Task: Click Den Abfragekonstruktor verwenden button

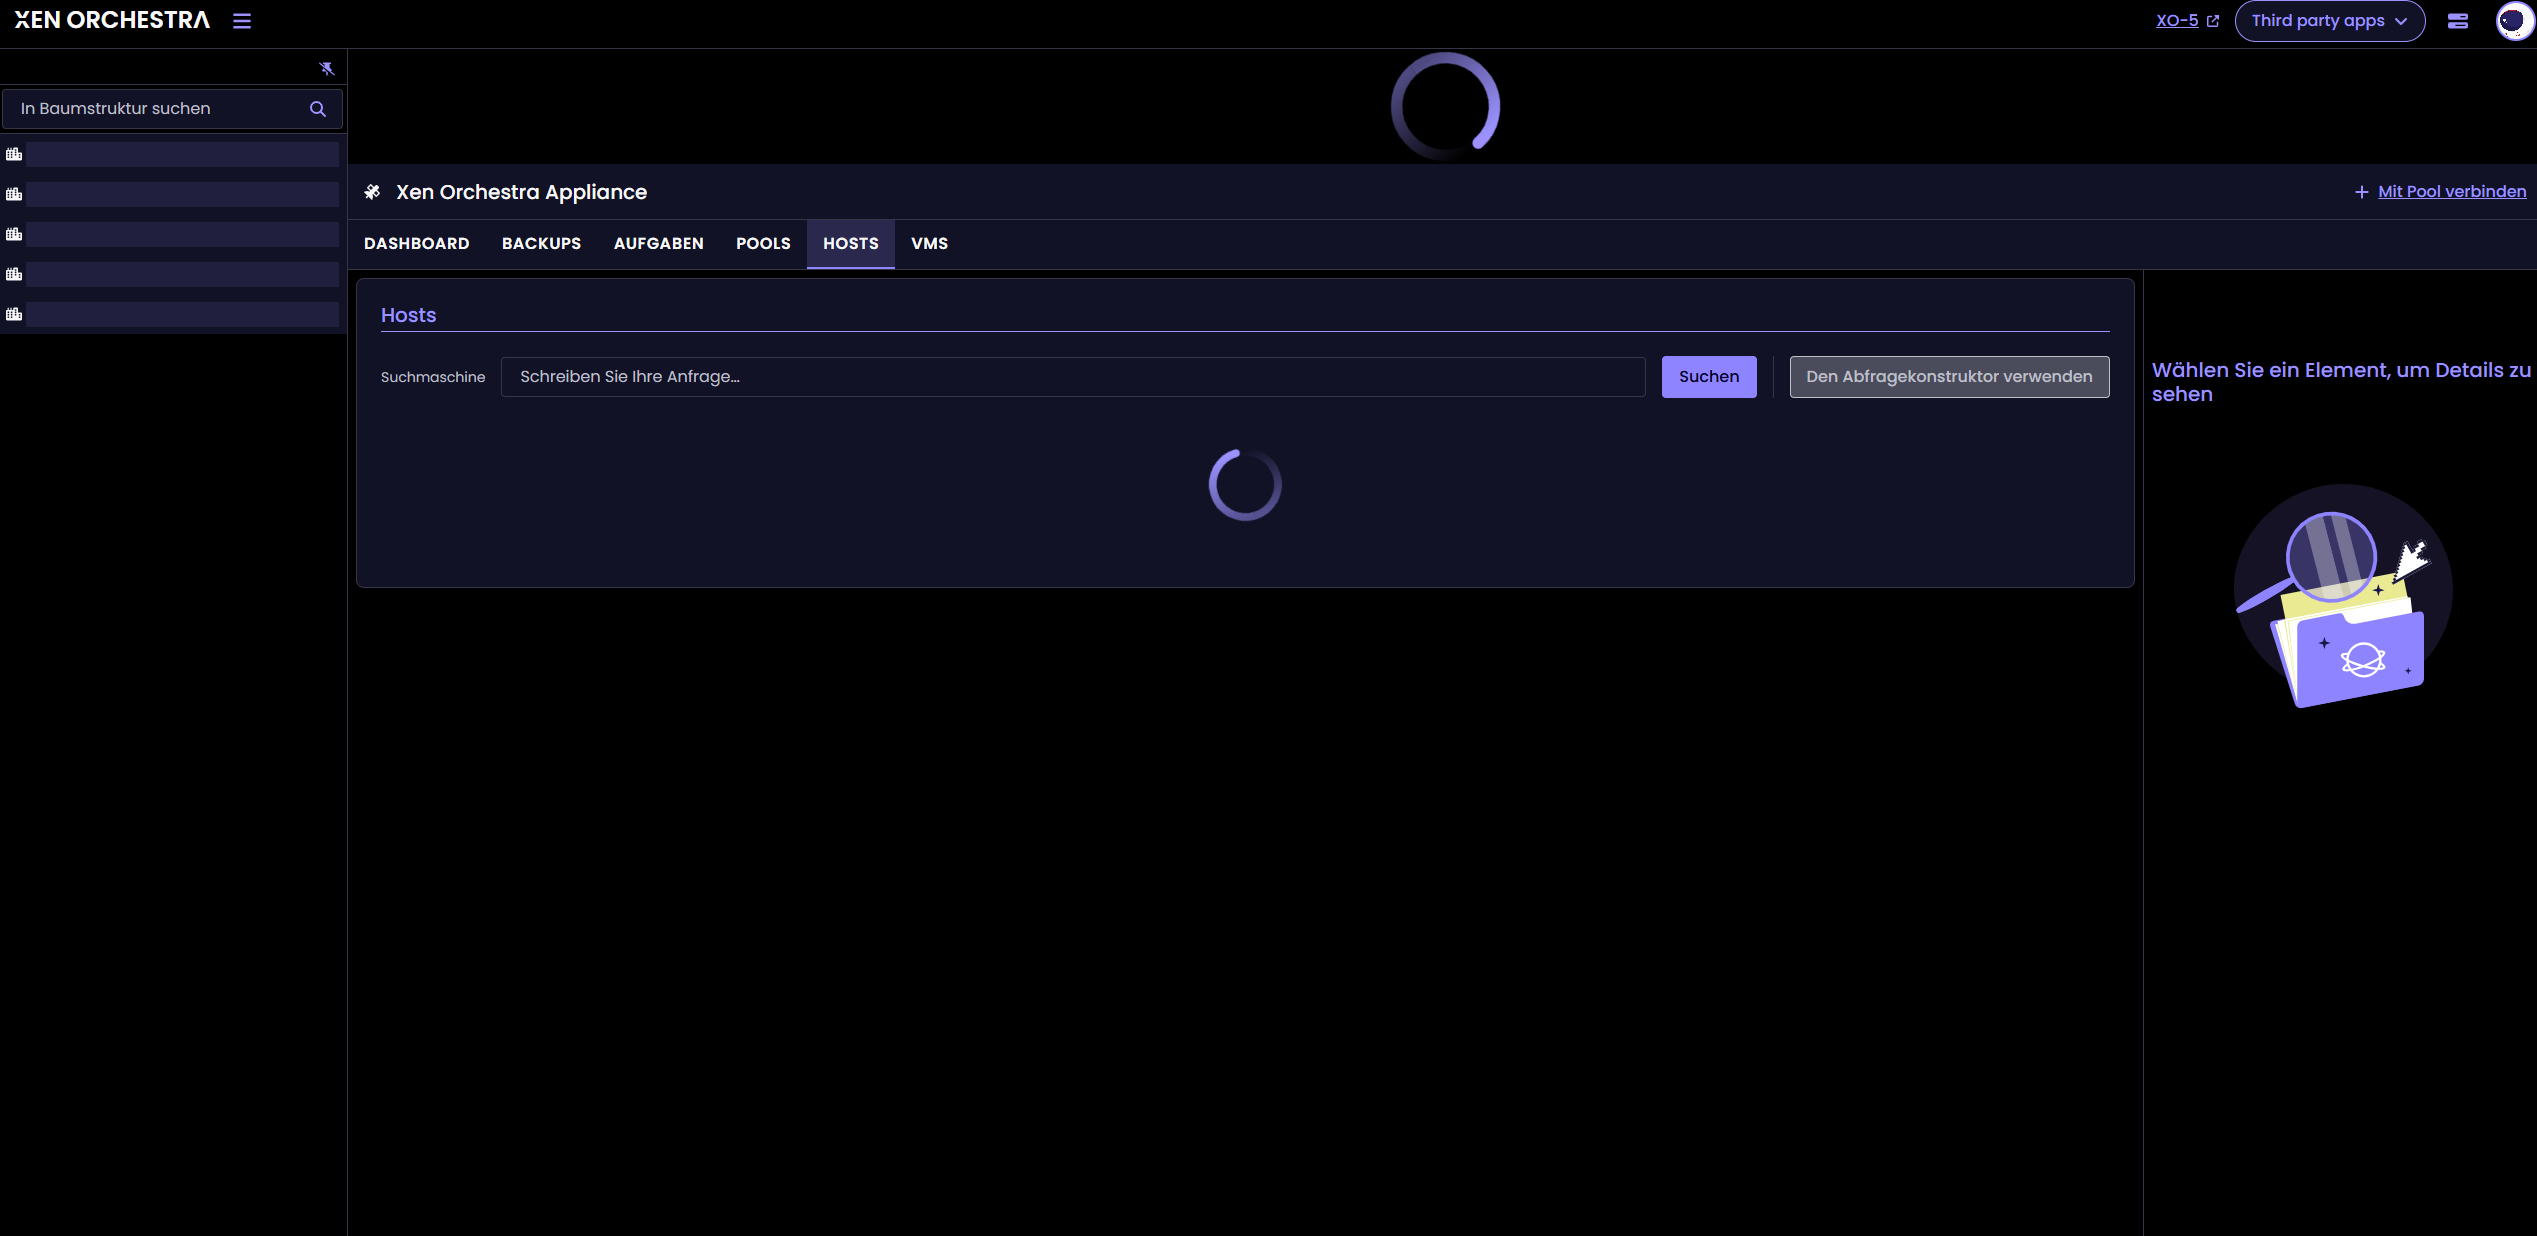Action: 1948,377
